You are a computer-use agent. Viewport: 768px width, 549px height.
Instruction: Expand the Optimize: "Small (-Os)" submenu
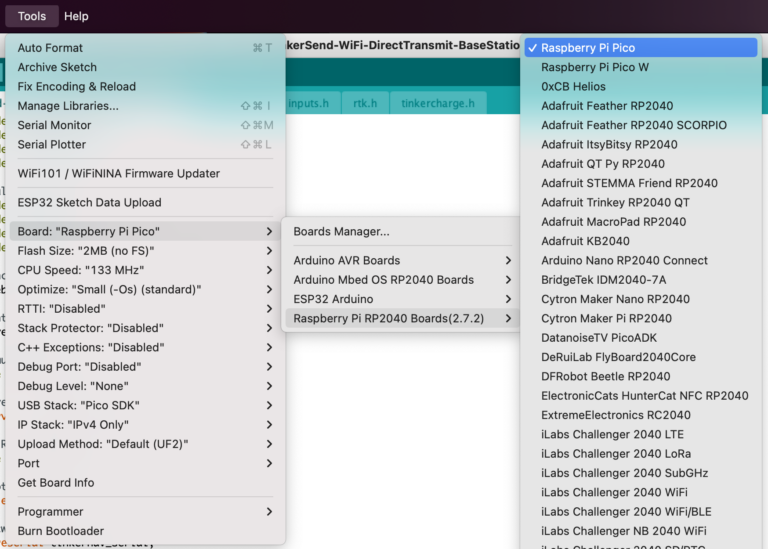145,289
